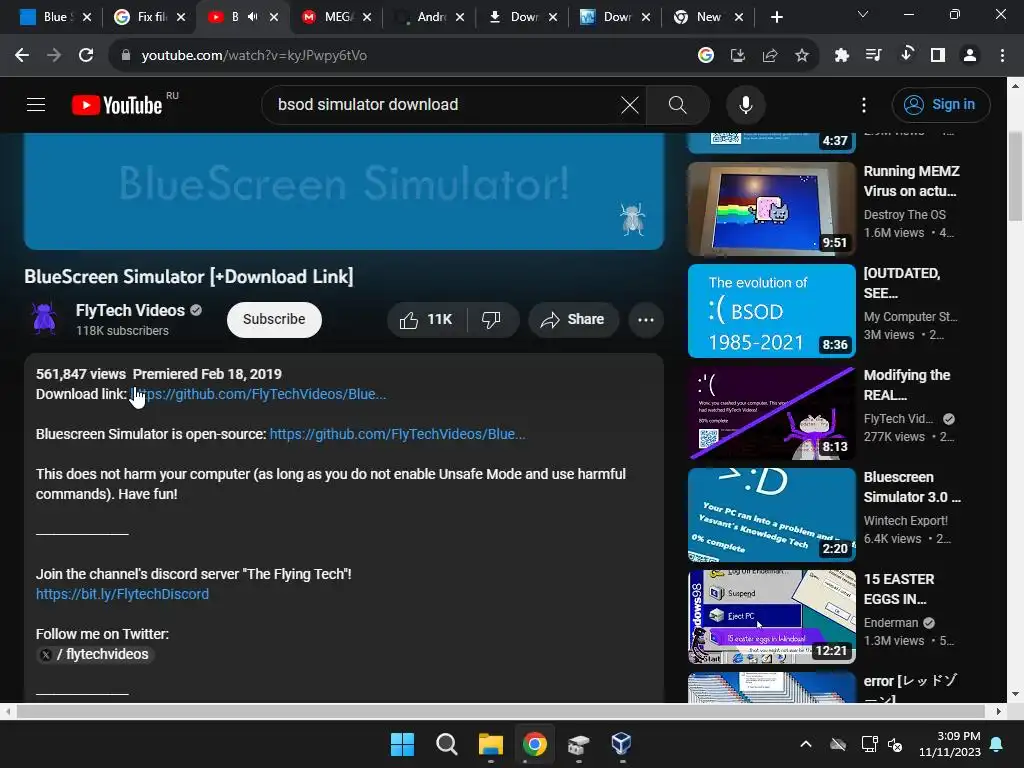
Task: Open Chrome three-dot customize menu
Action: (1002, 56)
